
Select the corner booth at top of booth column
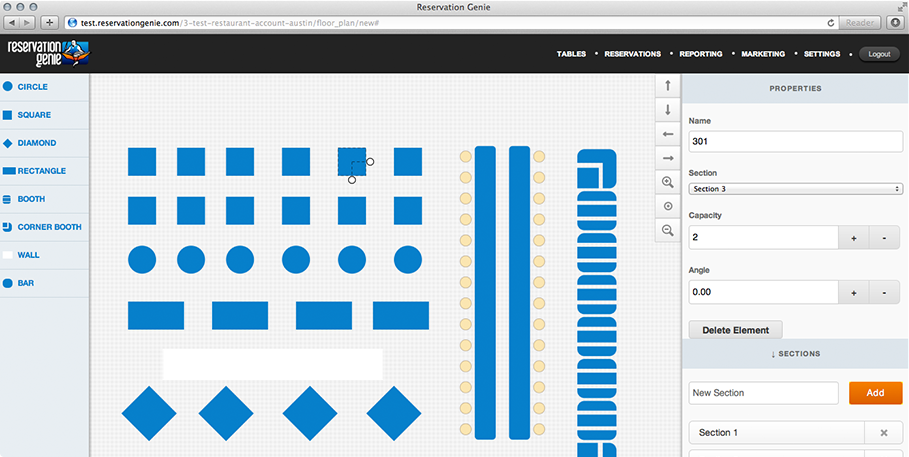597,169
